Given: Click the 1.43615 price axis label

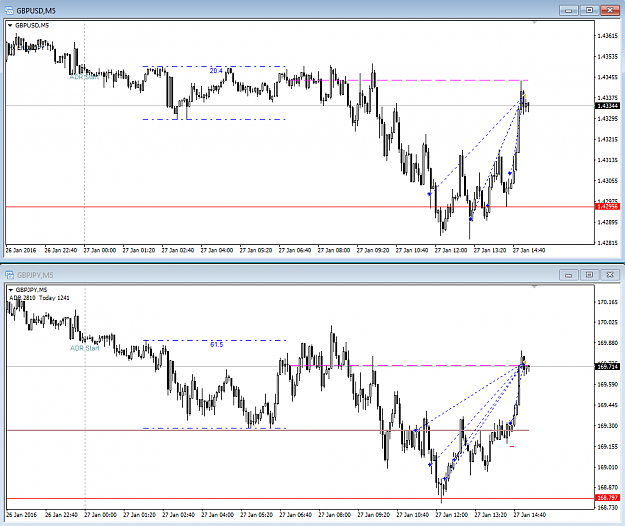Looking at the screenshot, I should (607, 36).
